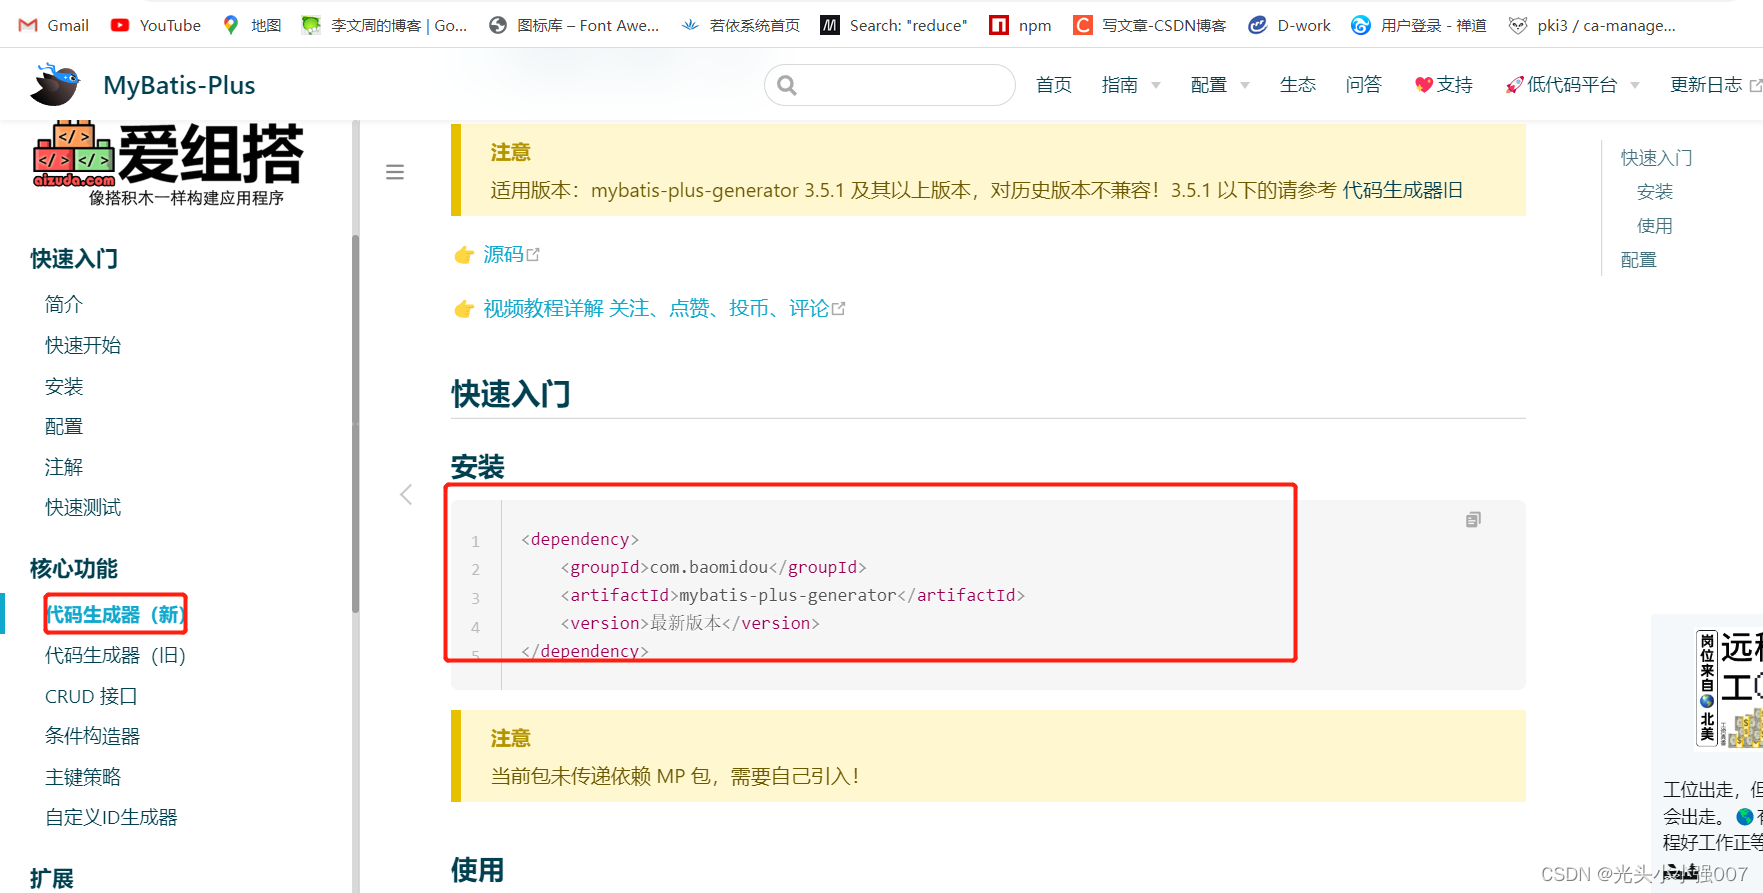Click the MyBatis-Plus bird logo

(x=55, y=85)
